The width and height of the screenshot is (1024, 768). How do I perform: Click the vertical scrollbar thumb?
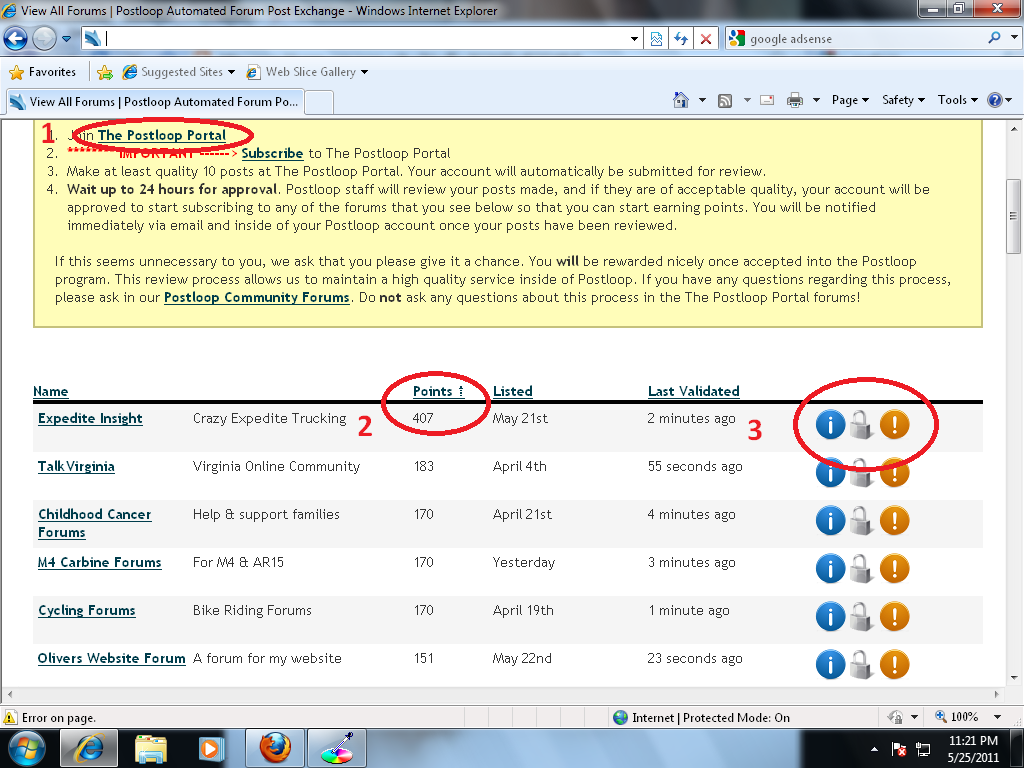[x=1013, y=216]
